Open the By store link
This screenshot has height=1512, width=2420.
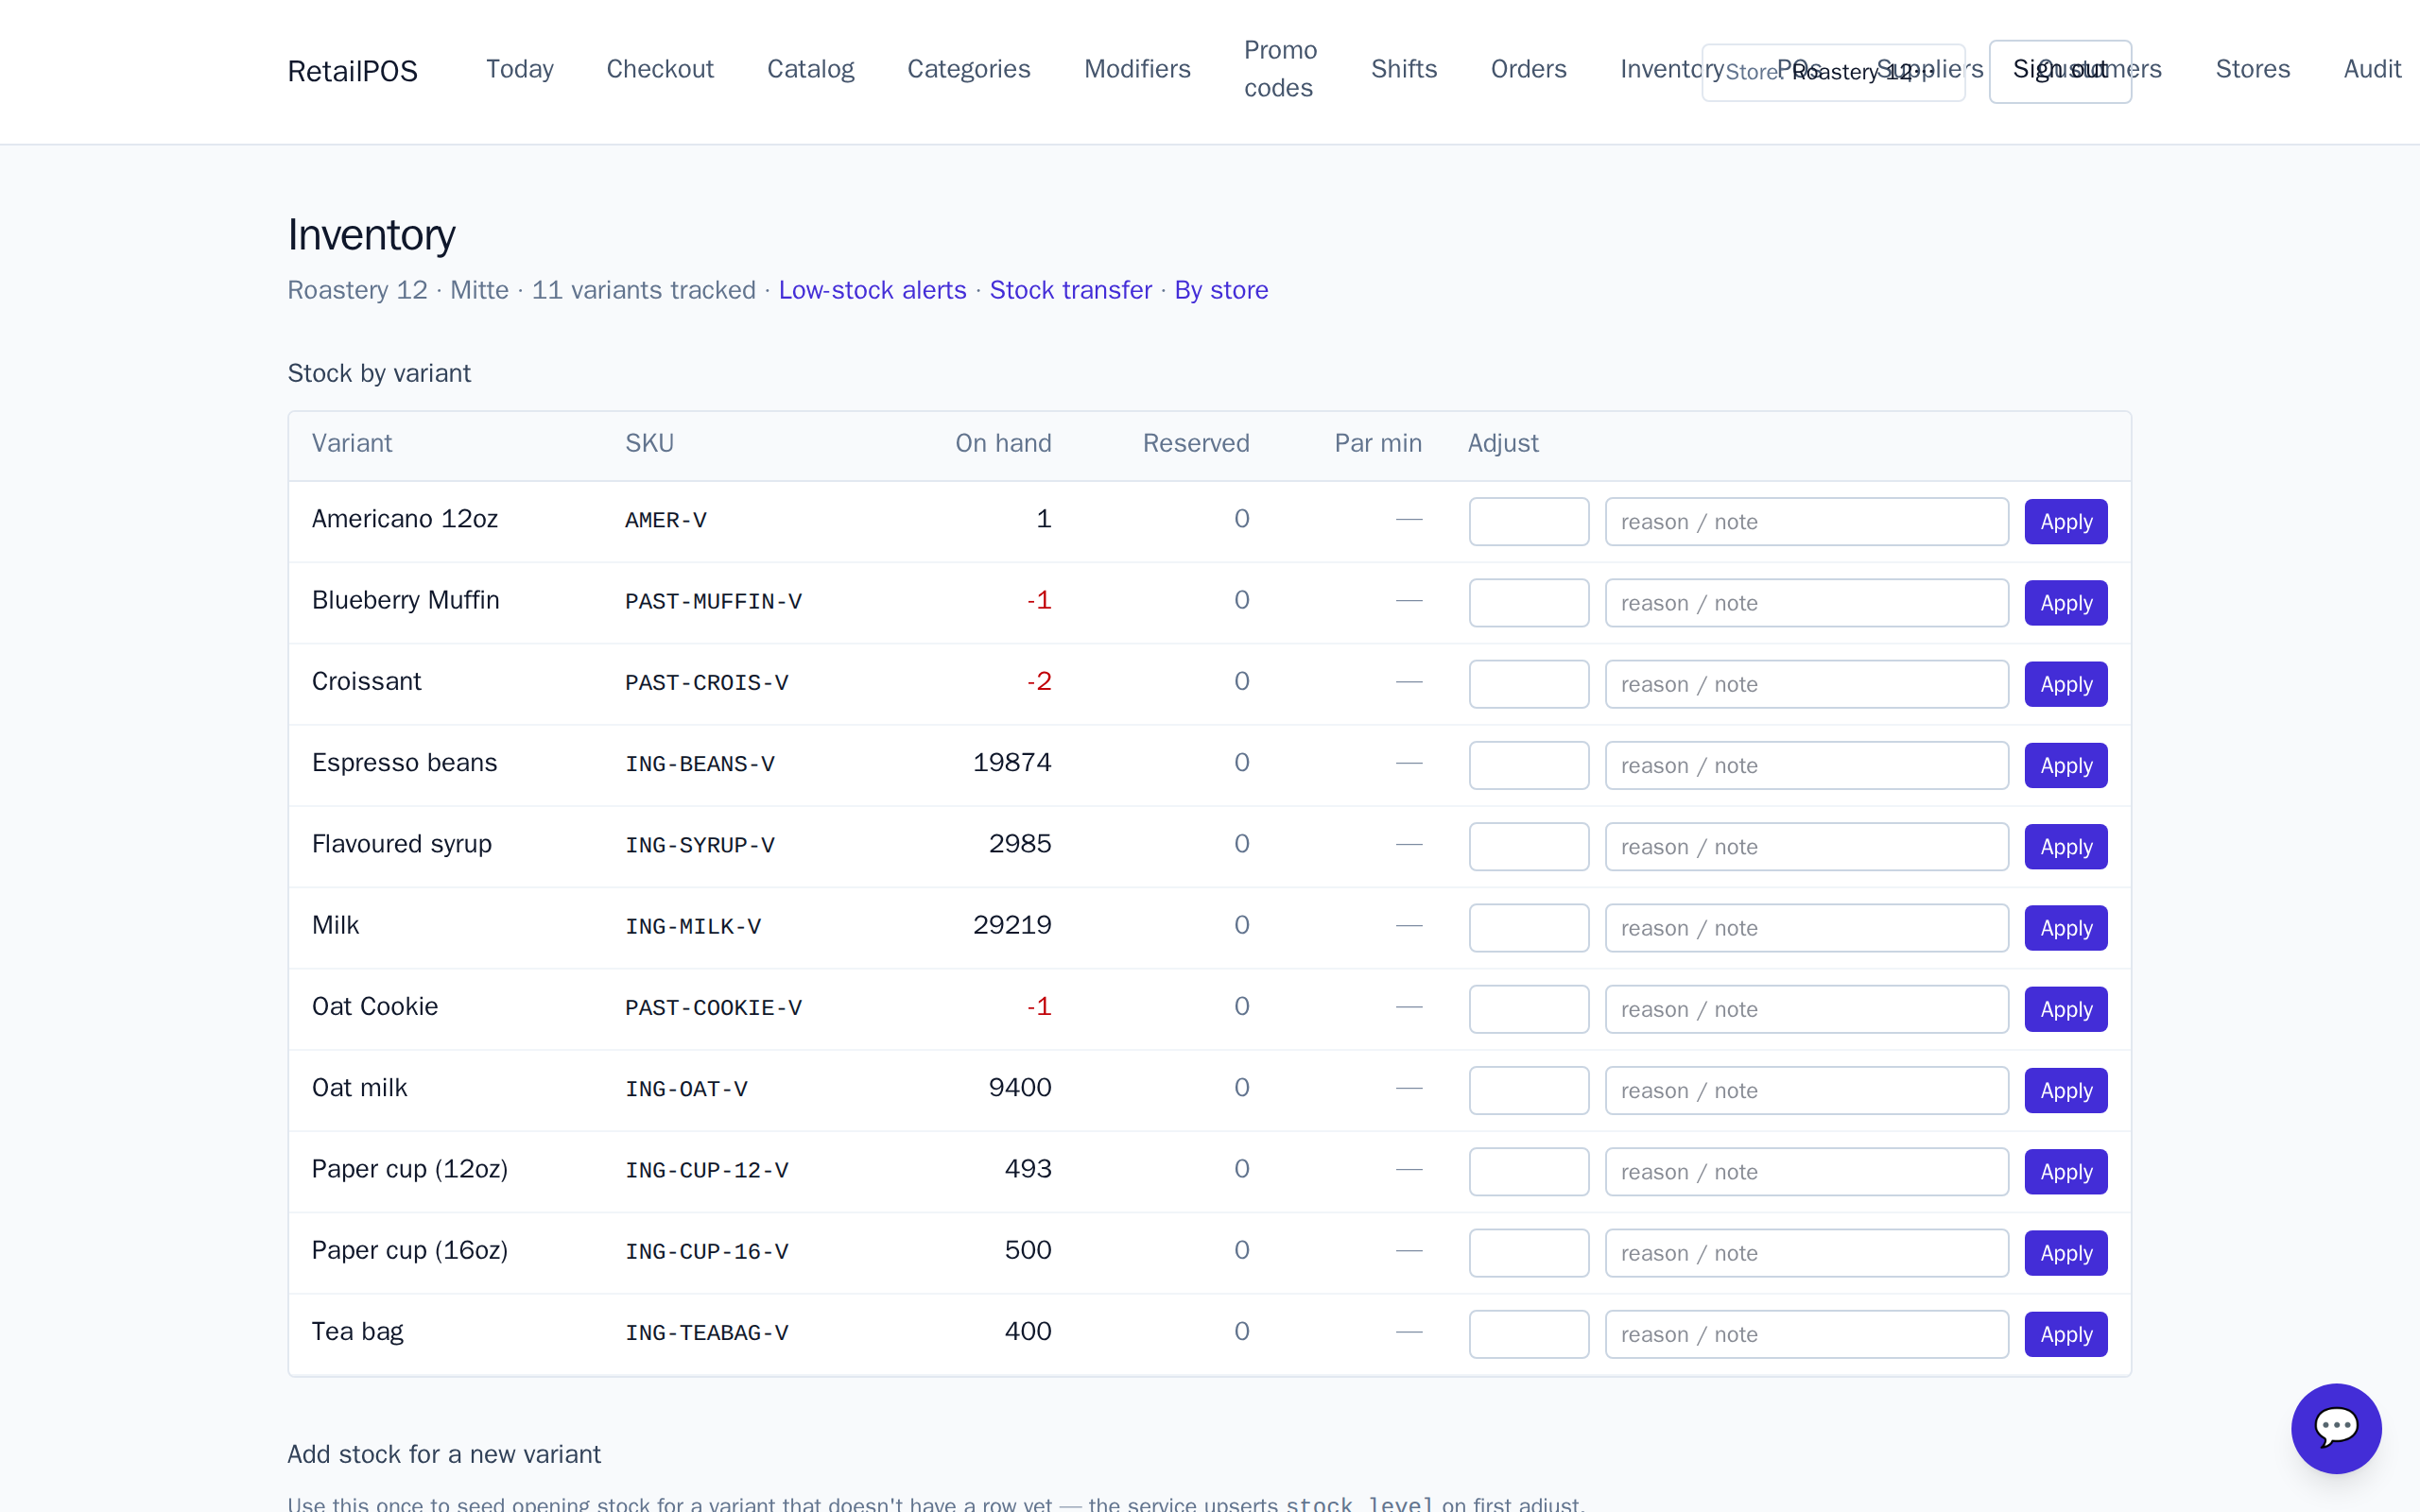[x=1221, y=290]
